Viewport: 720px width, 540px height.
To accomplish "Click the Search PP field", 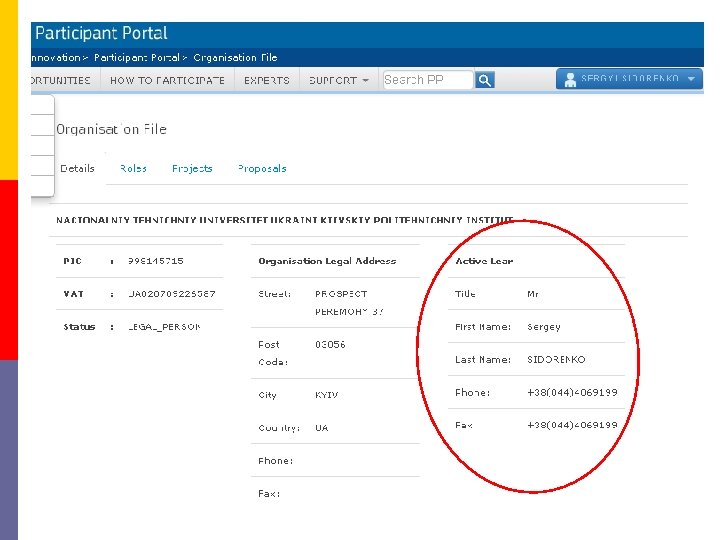I will pos(428,80).
